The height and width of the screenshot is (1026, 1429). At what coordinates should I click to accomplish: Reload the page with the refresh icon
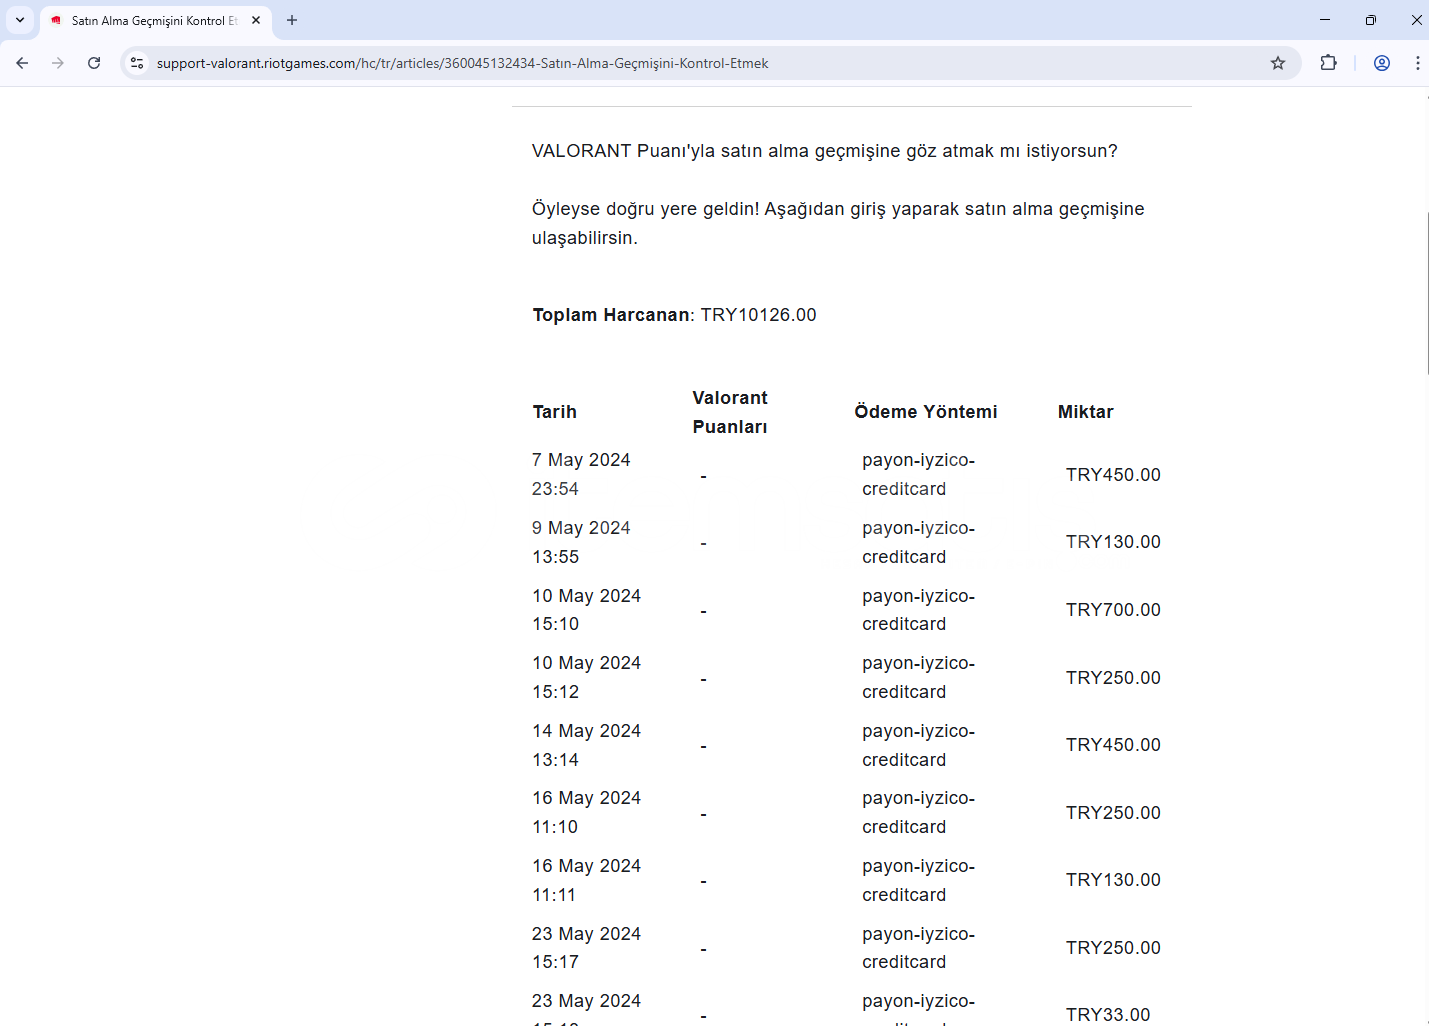tap(94, 63)
